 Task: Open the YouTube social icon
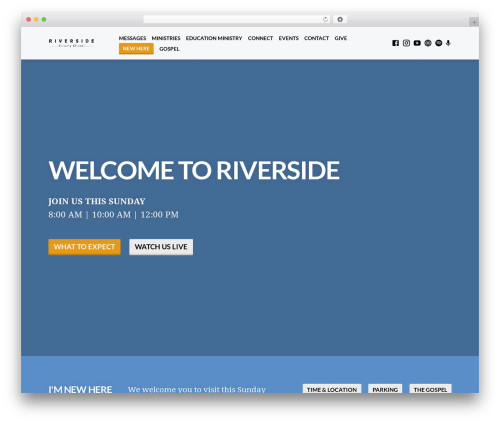point(417,43)
